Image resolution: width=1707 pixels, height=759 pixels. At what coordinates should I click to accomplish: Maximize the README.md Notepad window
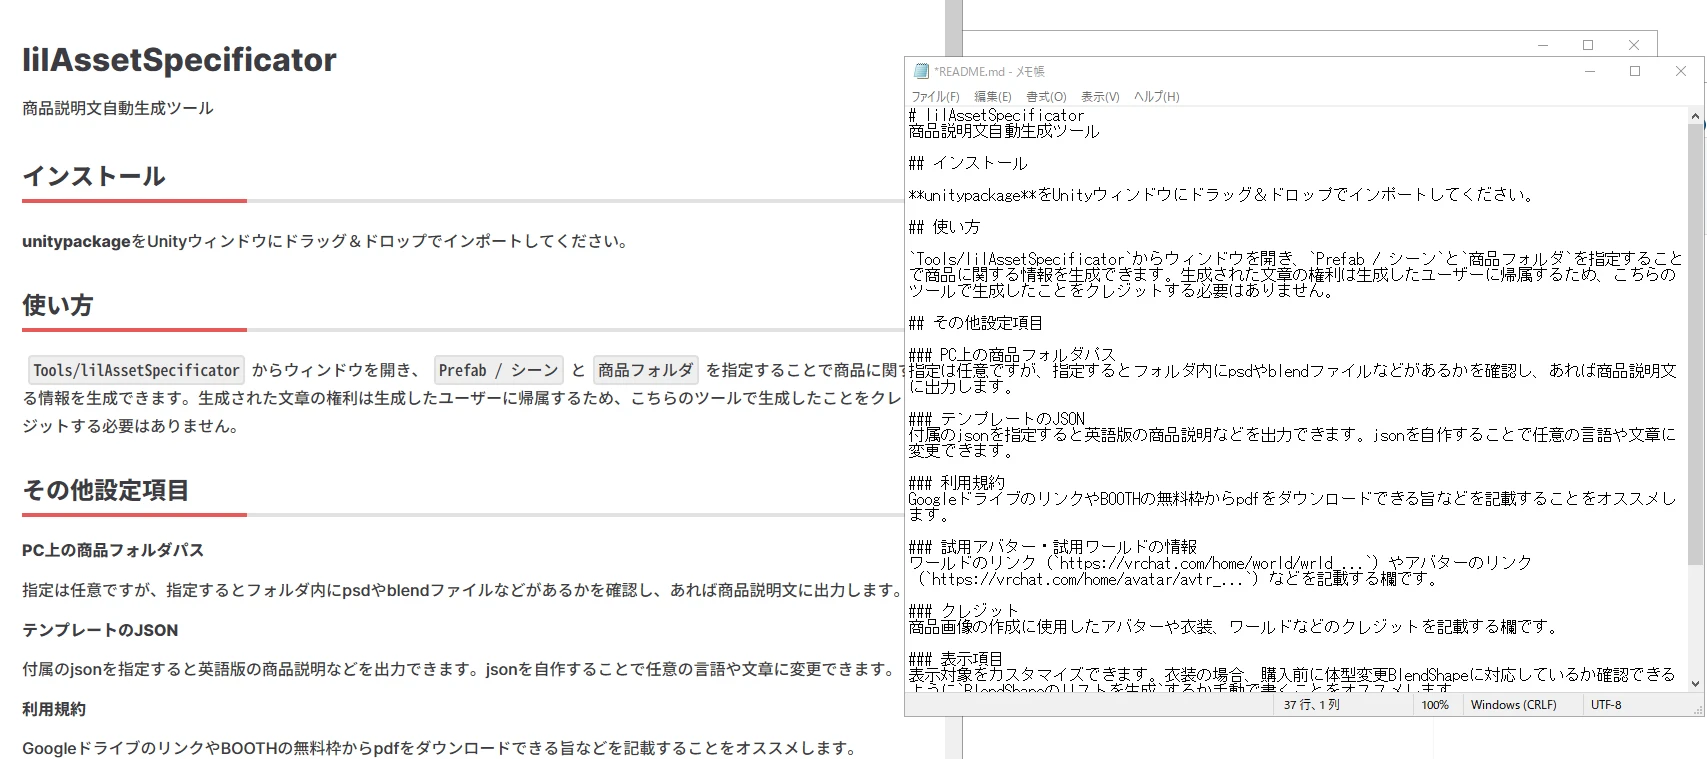tap(1635, 71)
